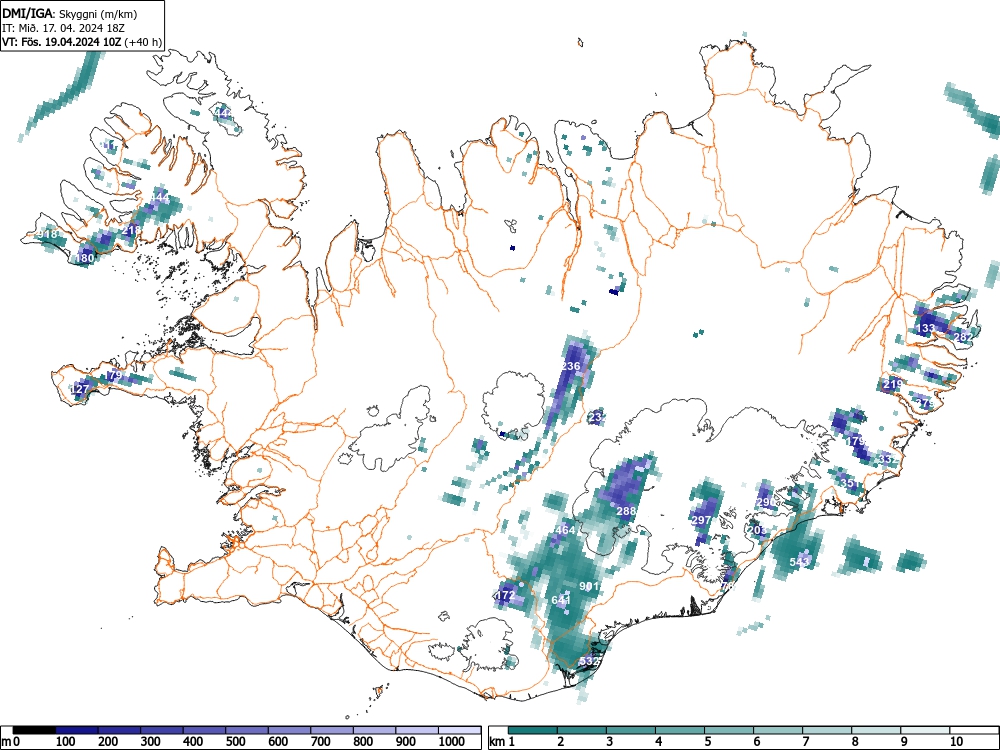The height and width of the screenshot is (750, 1000).
Task: Click the teal swatch between km 5 and 6
Action: (729, 730)
